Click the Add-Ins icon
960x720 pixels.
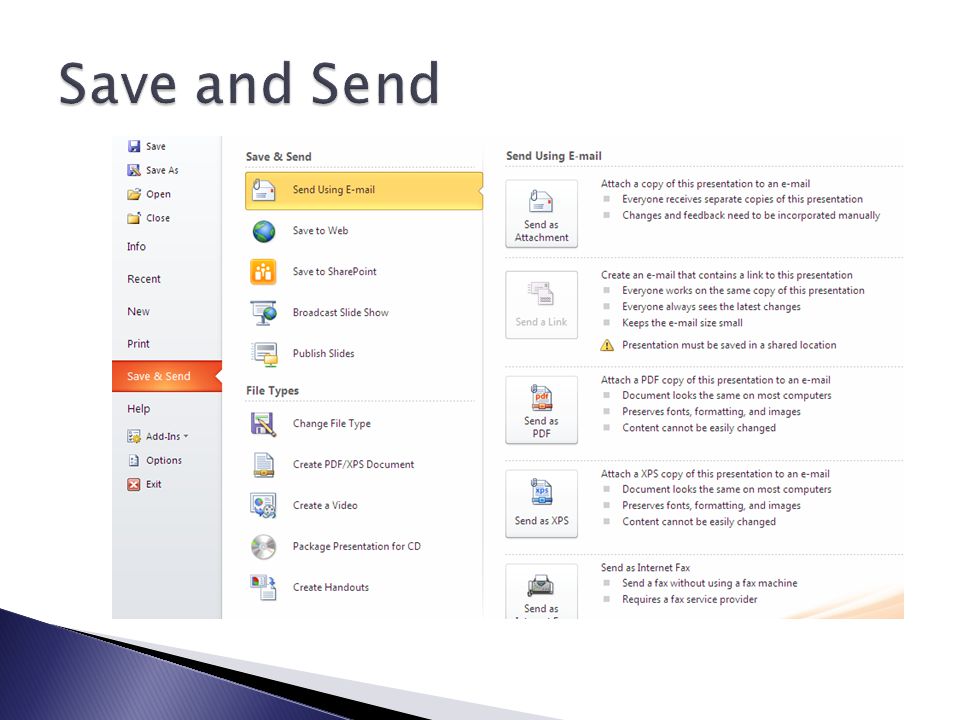(x=134, y=437)
